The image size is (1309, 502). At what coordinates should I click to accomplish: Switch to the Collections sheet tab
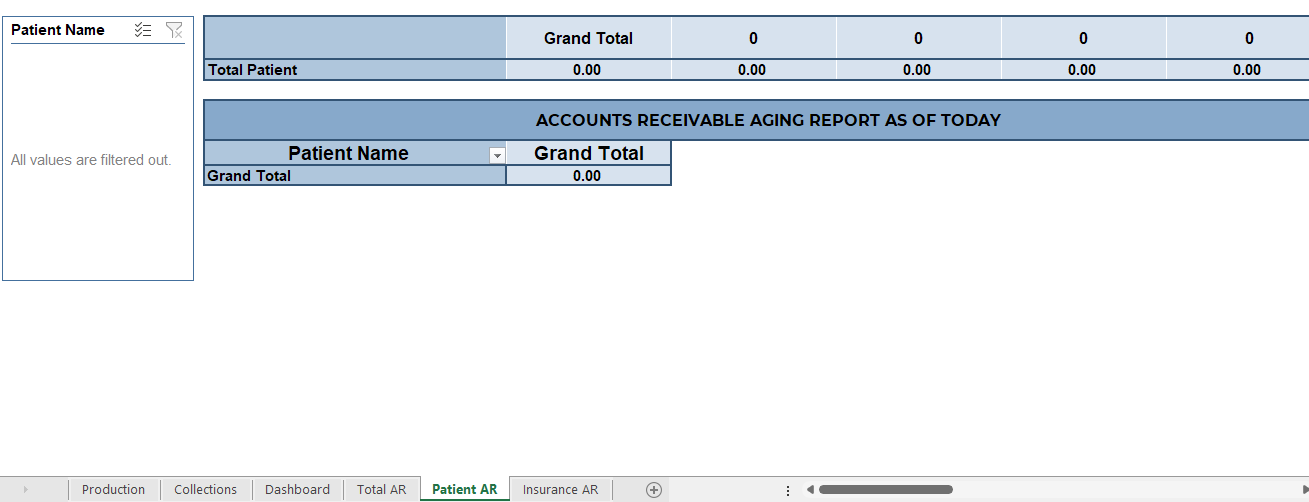(x=205, y=490)
